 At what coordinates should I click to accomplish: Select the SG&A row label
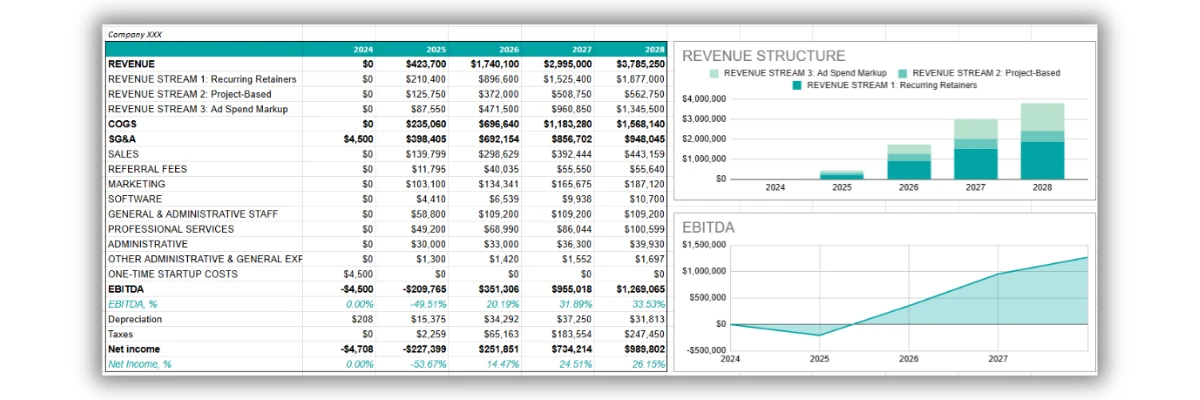click(x=122, y=139)
